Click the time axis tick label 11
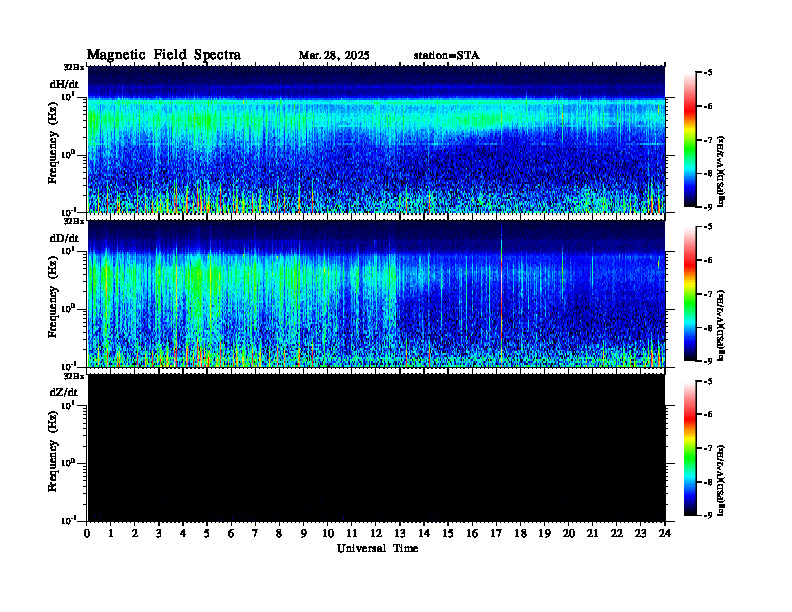 (x=352, y=533)
